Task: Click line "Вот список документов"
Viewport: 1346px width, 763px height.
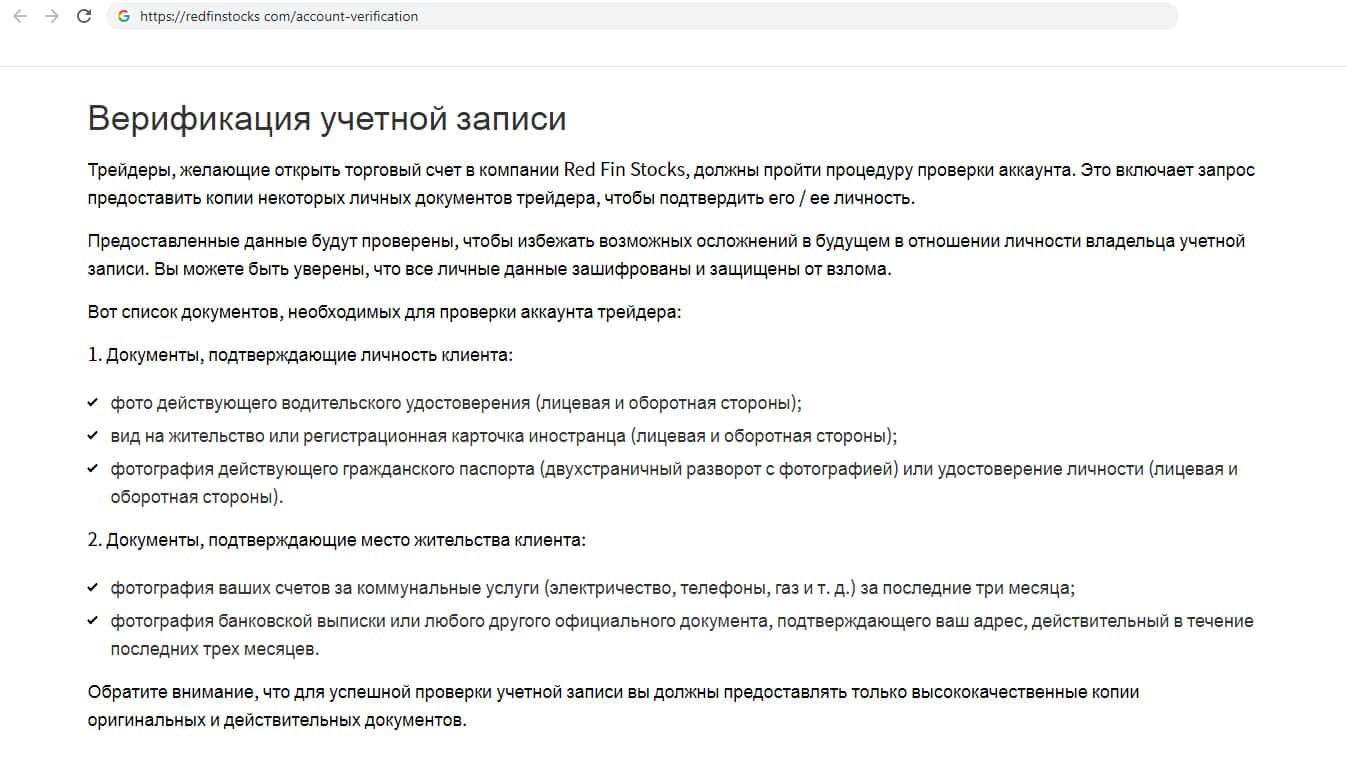Action: click(x=384, y=312)
